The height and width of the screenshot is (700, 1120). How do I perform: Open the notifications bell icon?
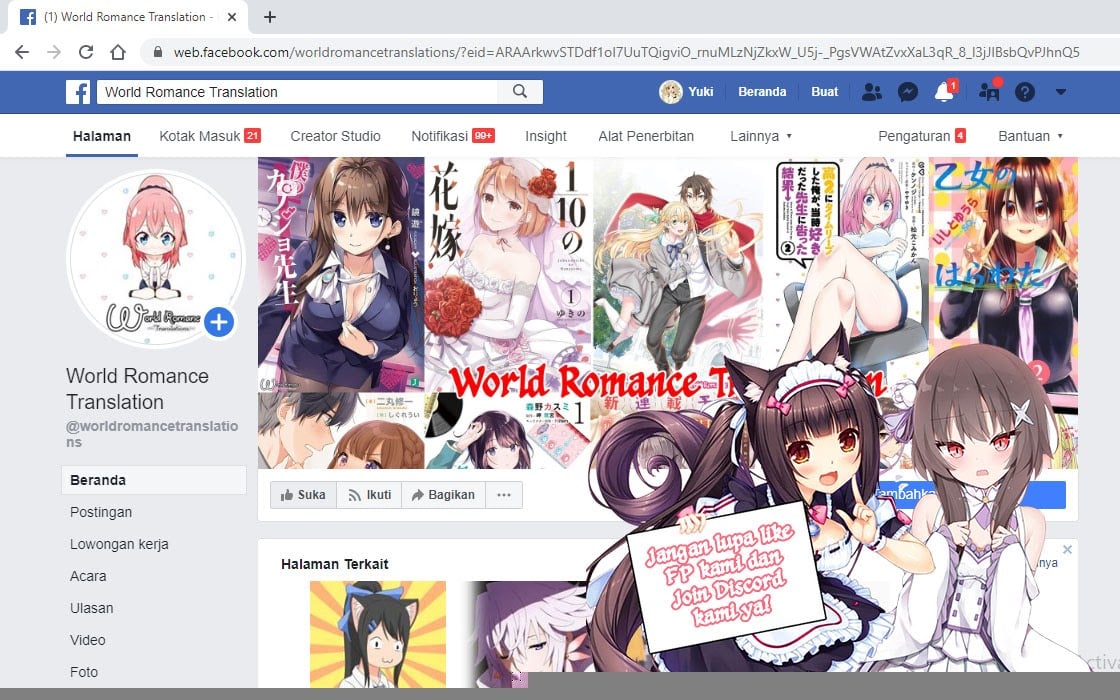click(944, 92)
